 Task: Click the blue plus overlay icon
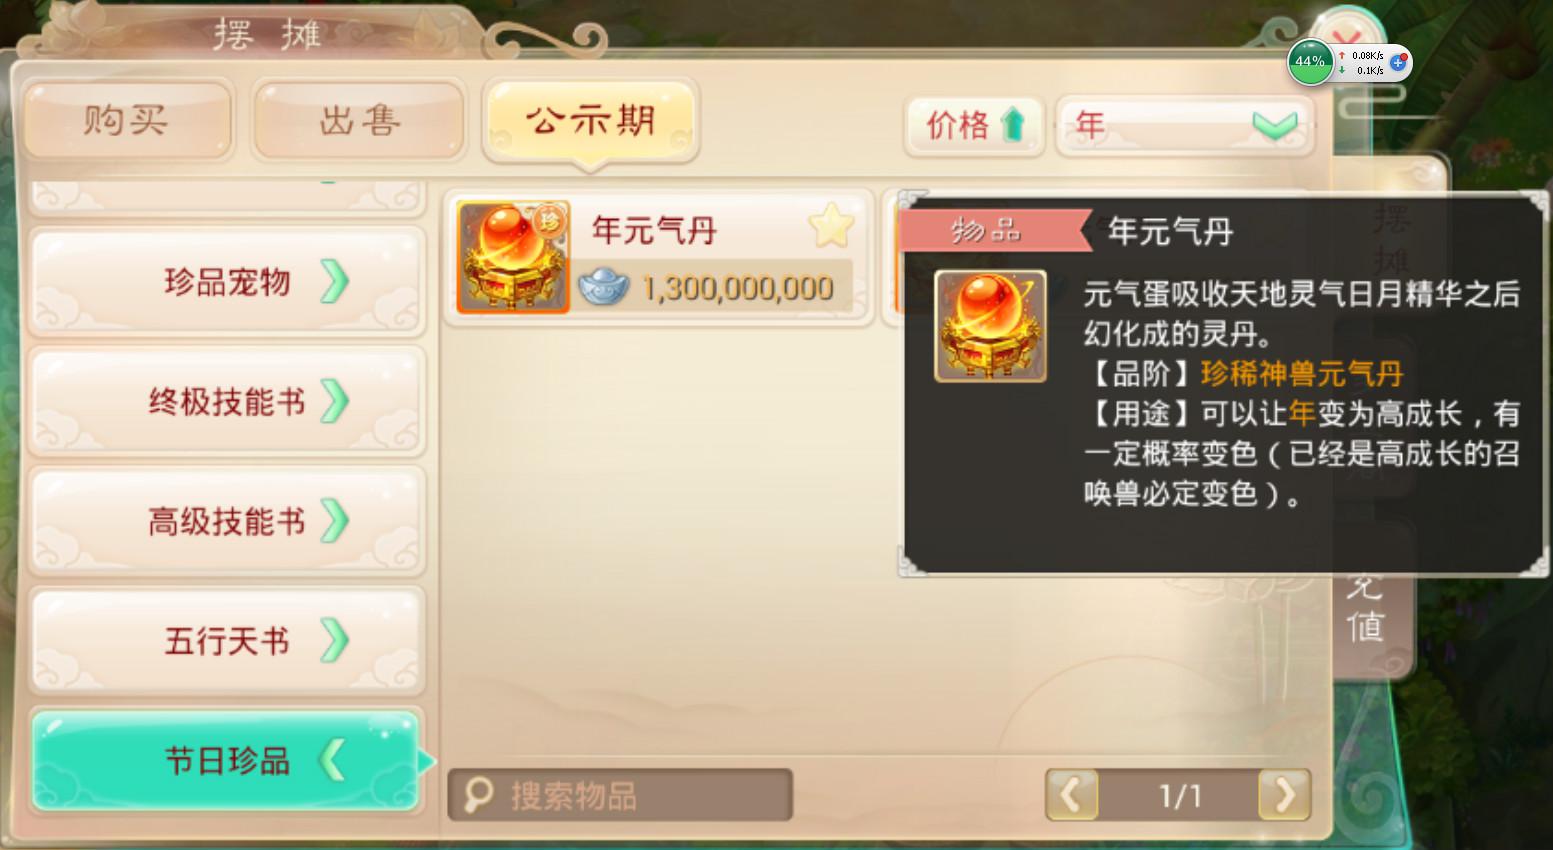[1398, 62]
